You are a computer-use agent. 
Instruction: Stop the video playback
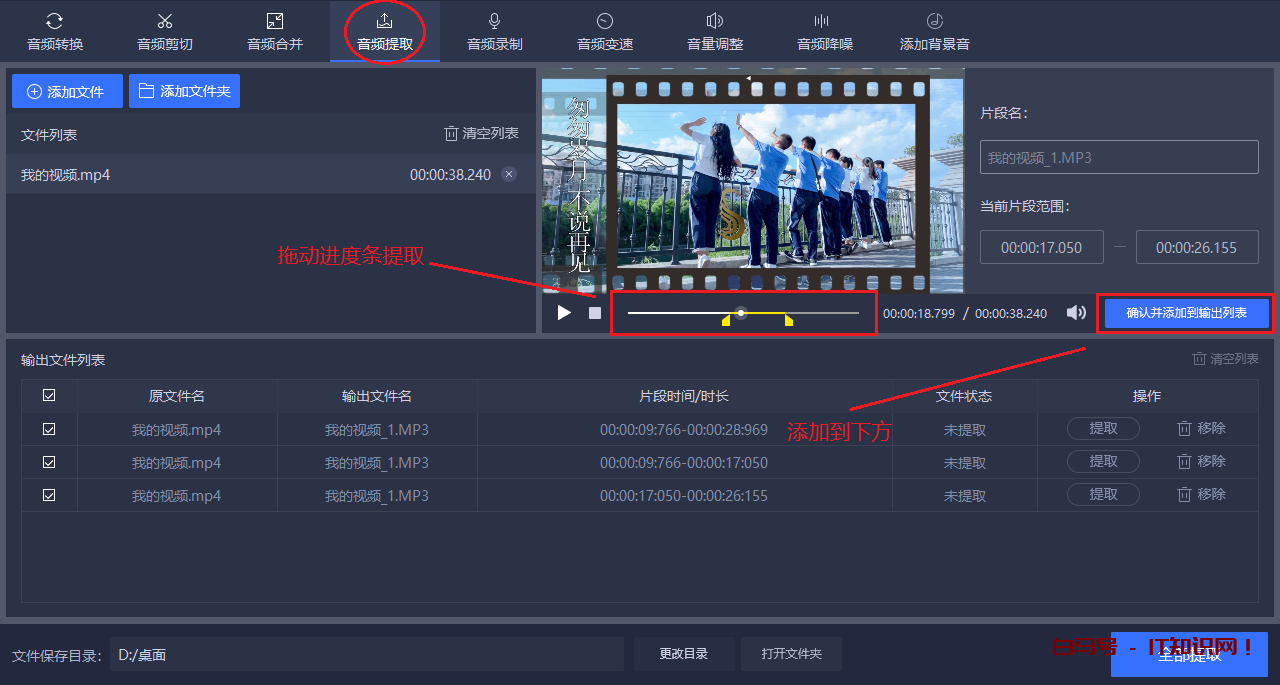(595, 313)
